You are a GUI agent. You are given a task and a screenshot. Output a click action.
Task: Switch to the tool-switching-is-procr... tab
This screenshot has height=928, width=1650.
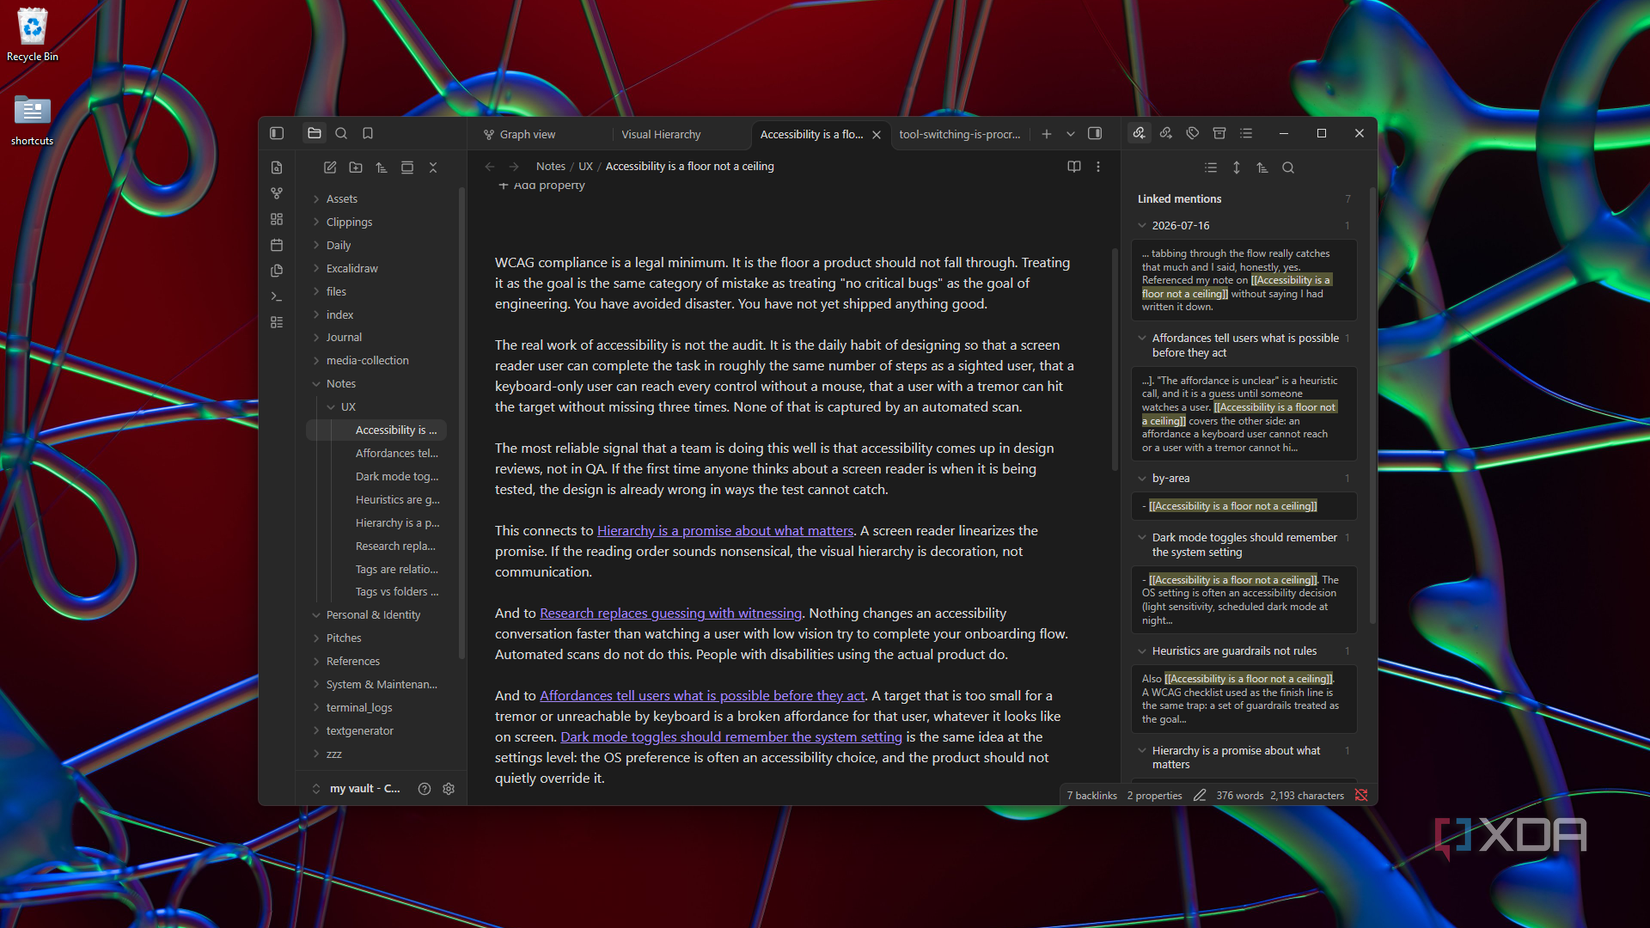[960, 134]
